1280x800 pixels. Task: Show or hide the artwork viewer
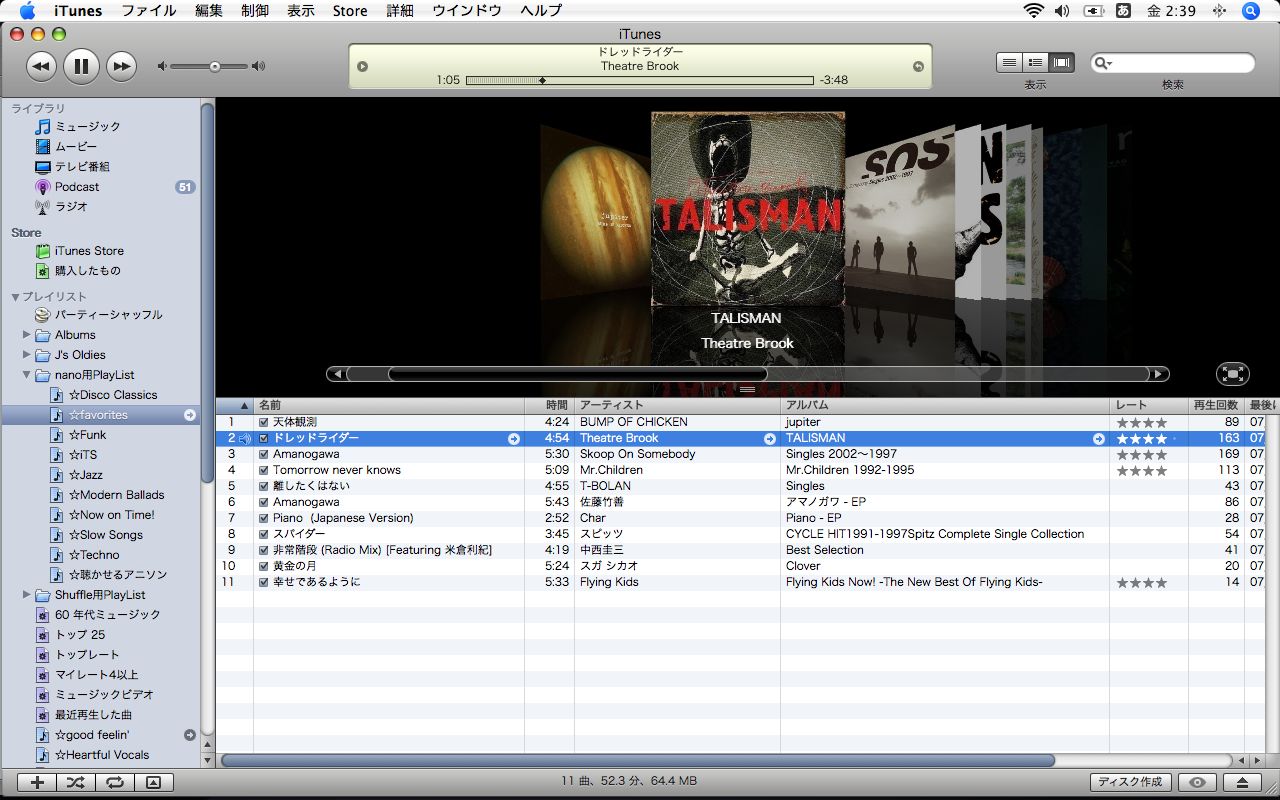(153, 783)
